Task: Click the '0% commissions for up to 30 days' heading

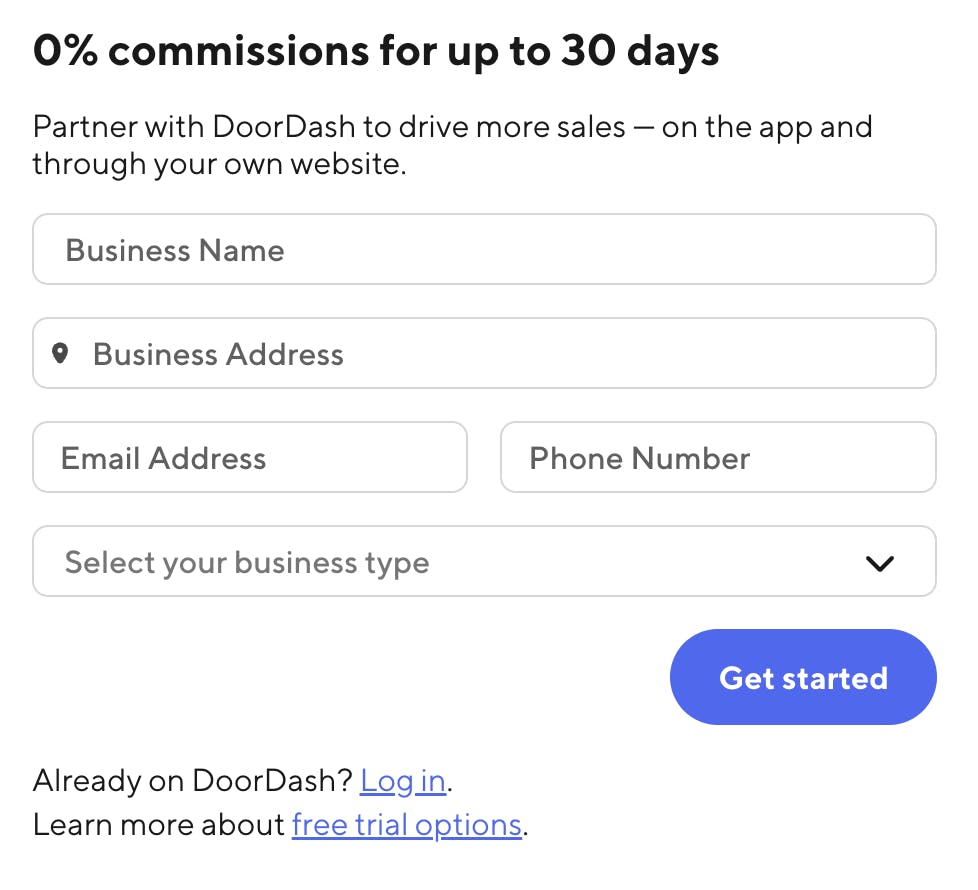Action: tap(376, 51)
